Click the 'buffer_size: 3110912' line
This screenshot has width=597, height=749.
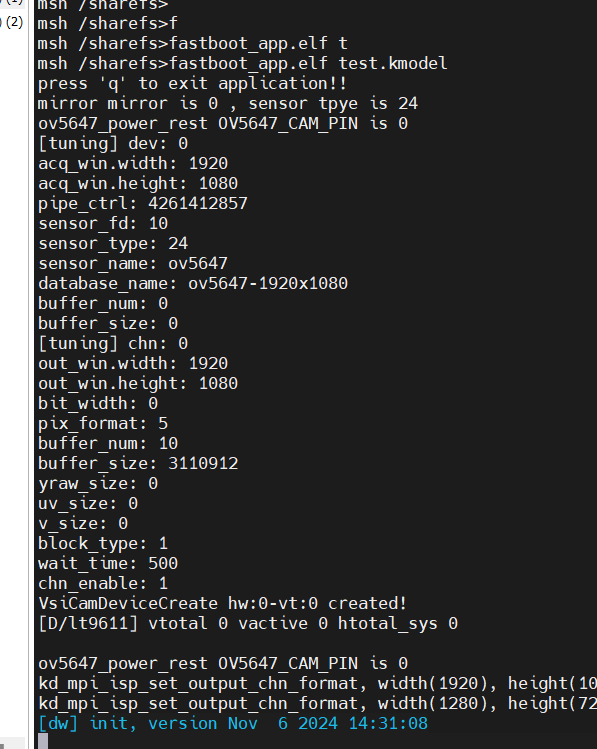click(x=138, y=463)
